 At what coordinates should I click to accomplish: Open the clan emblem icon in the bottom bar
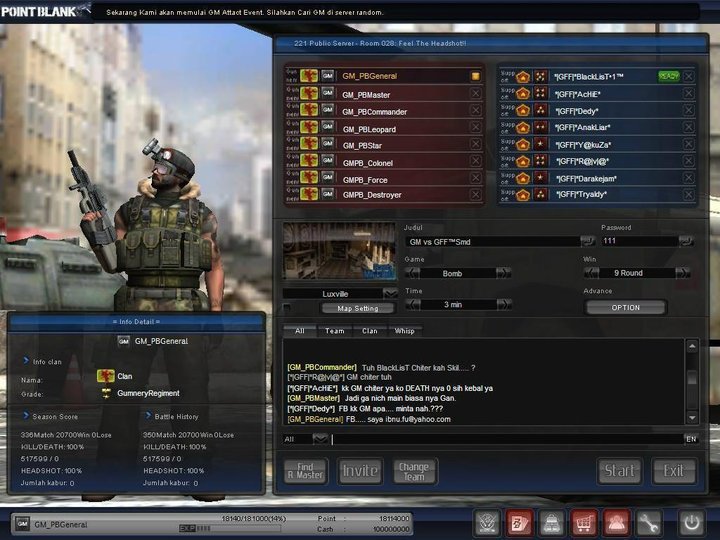click(x=487, y=523)
